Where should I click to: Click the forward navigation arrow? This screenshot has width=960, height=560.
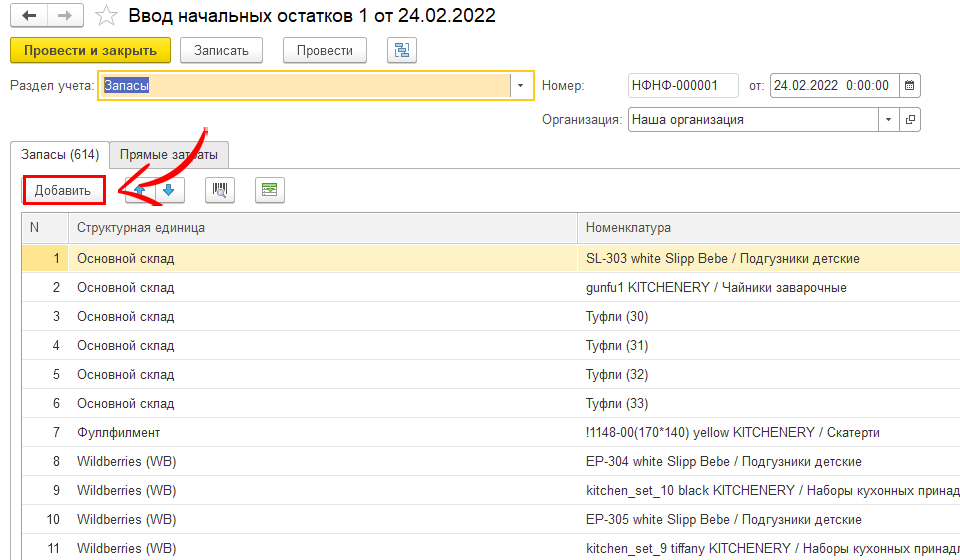coord(65,16)
